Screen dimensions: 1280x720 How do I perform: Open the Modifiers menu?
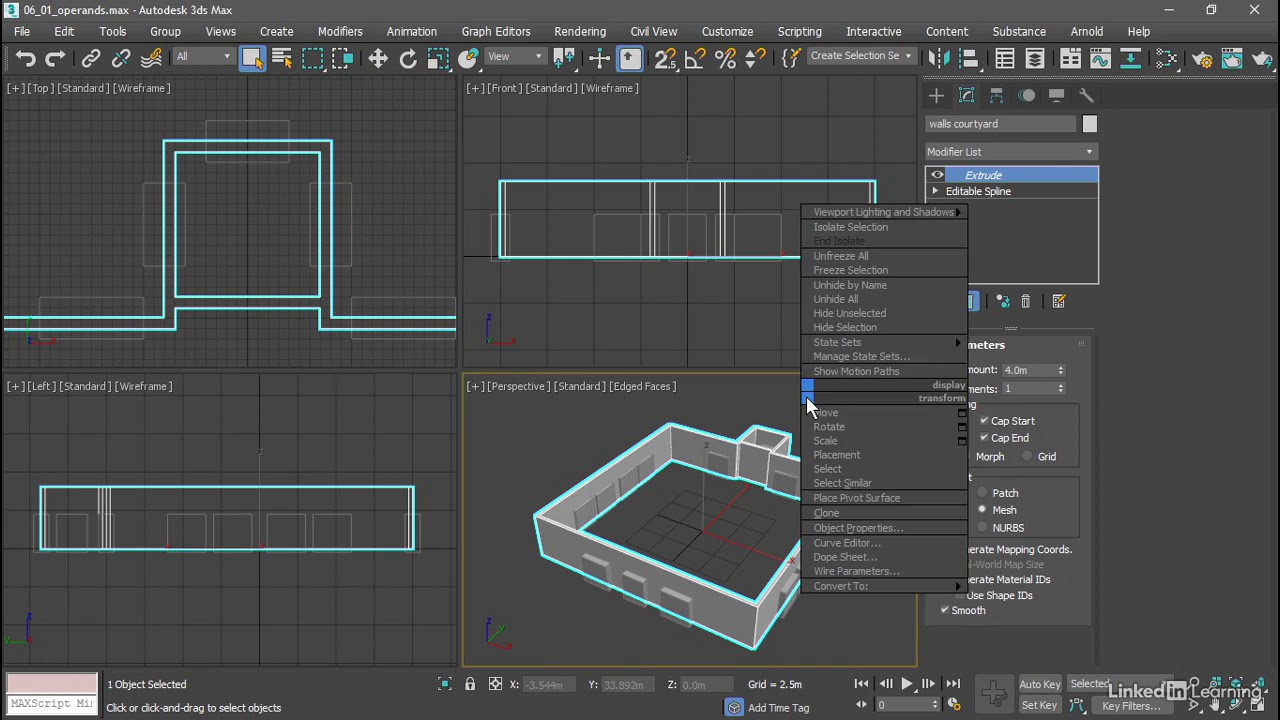[x=340, y=31]
